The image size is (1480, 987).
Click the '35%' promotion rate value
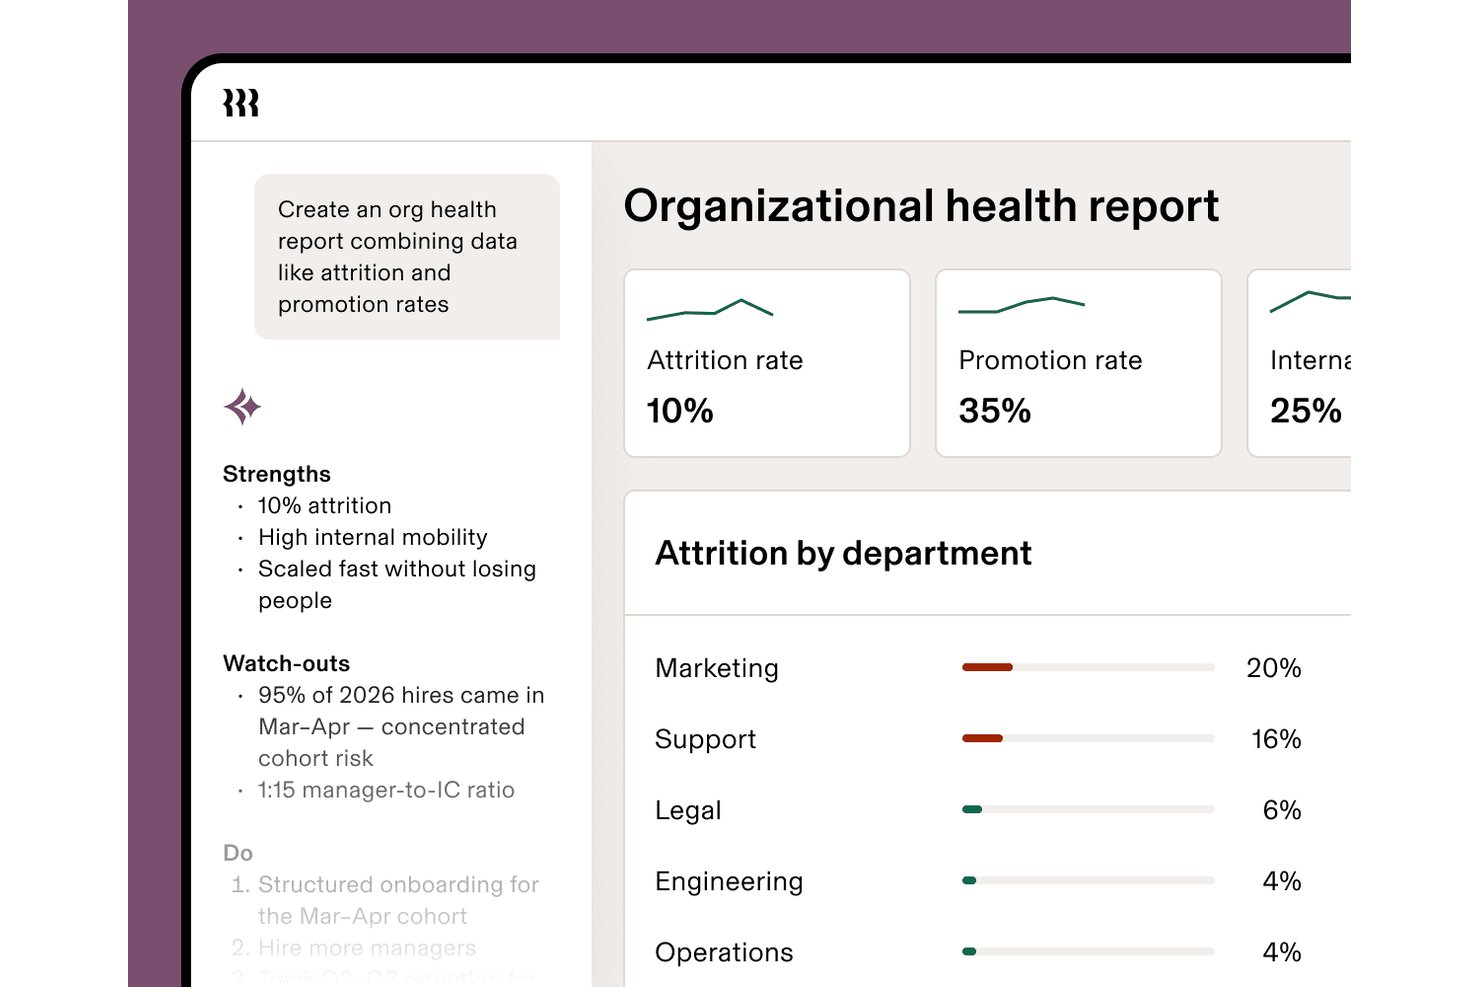click(995, 411)
